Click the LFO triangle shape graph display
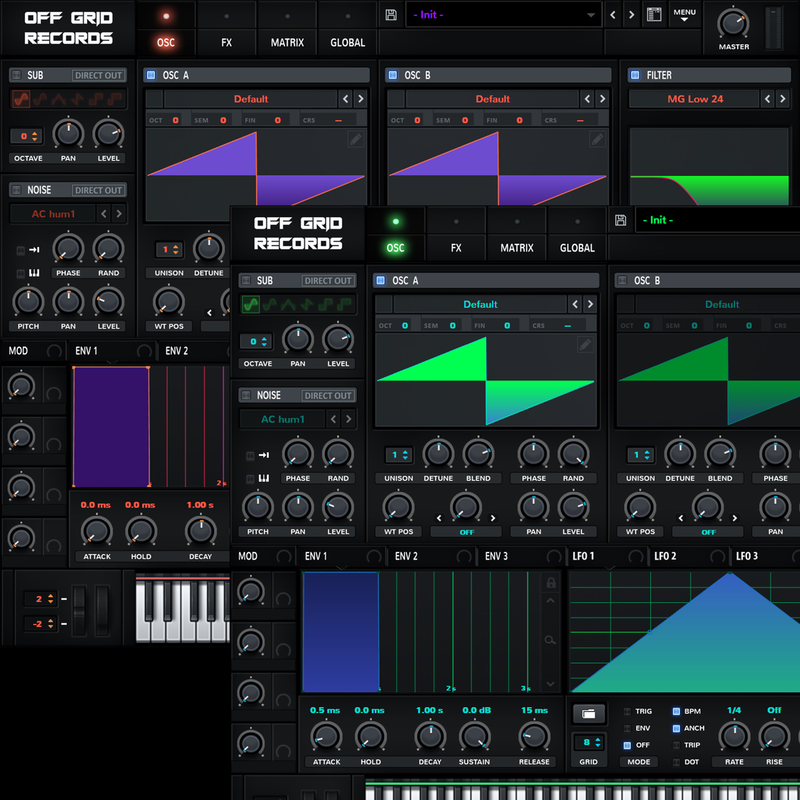The height and width of the screenshot is (800, 800). click(x=684, y=632)
